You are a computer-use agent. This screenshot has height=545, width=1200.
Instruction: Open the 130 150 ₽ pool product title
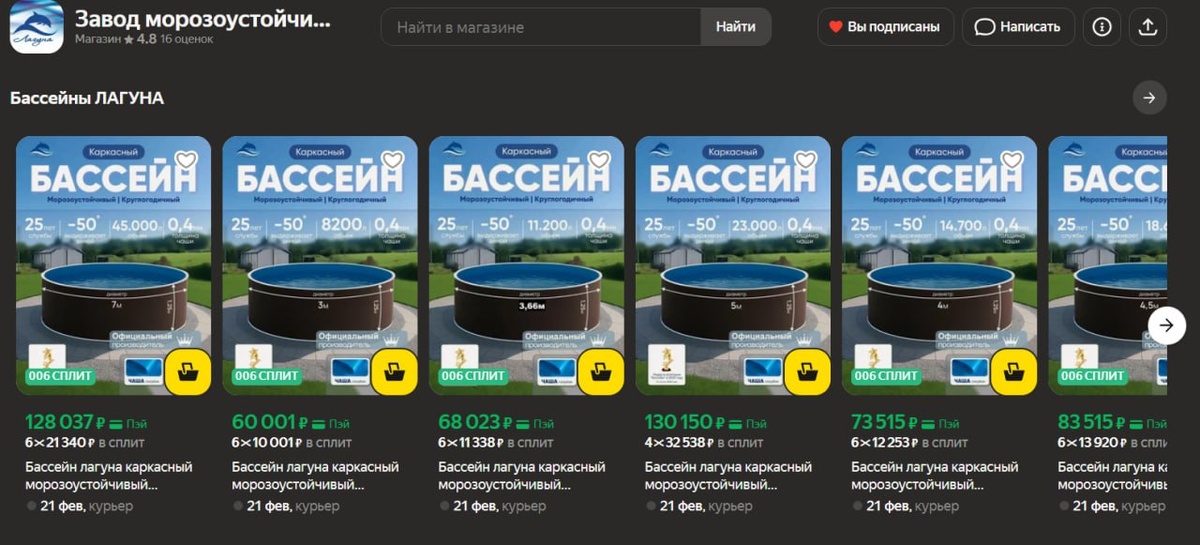coord(728,476)
